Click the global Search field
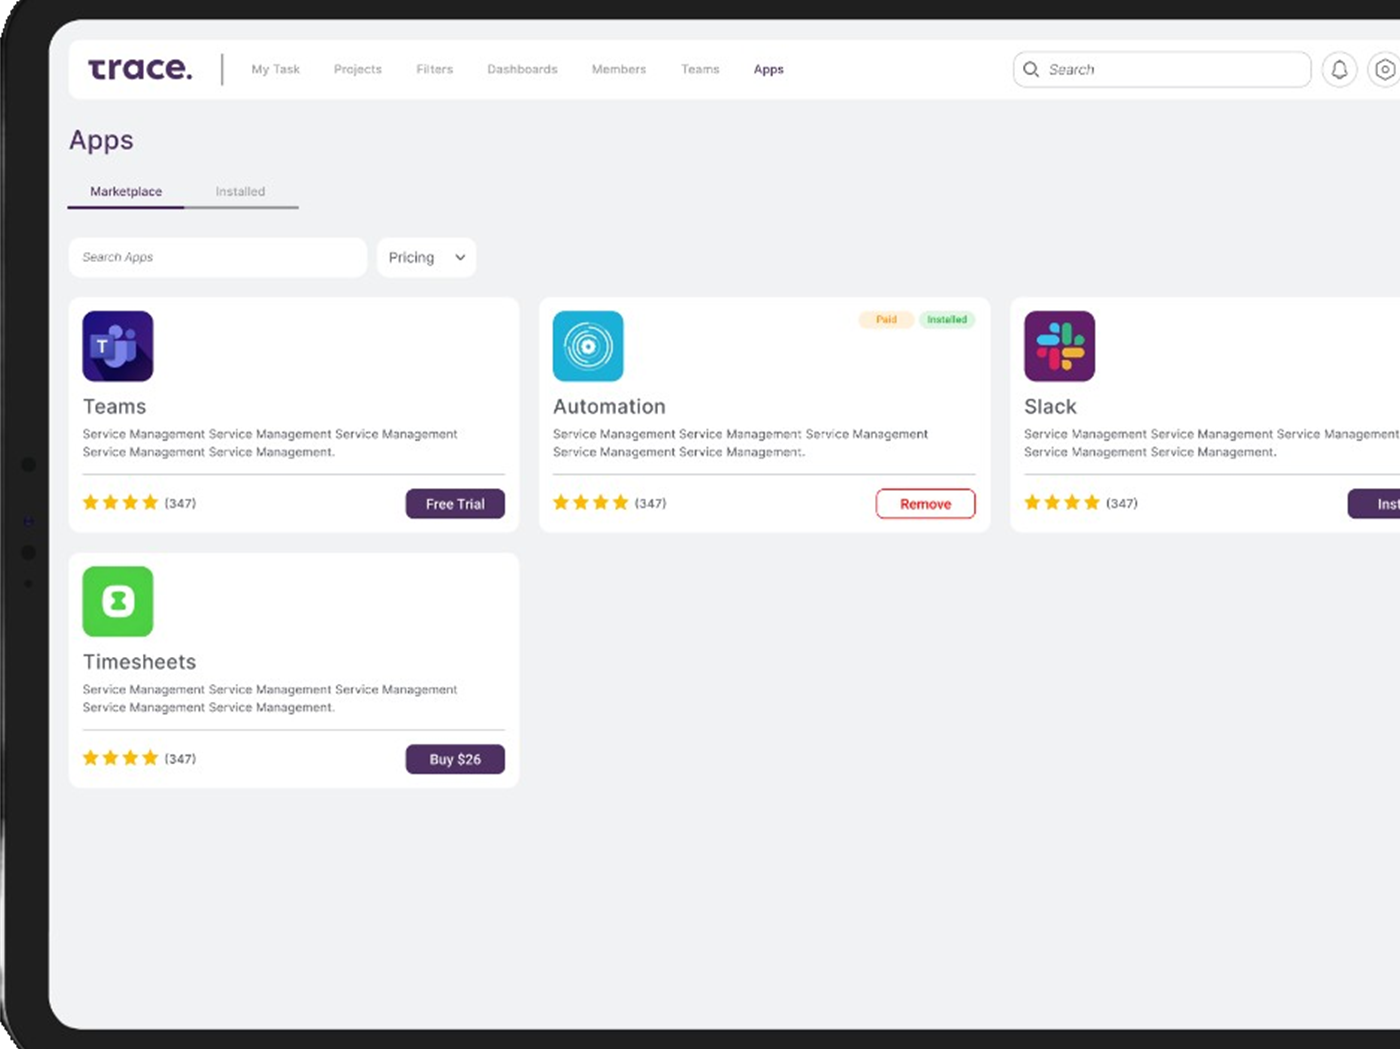This screenshot has height=1049, width=1400. (1162, 70)
